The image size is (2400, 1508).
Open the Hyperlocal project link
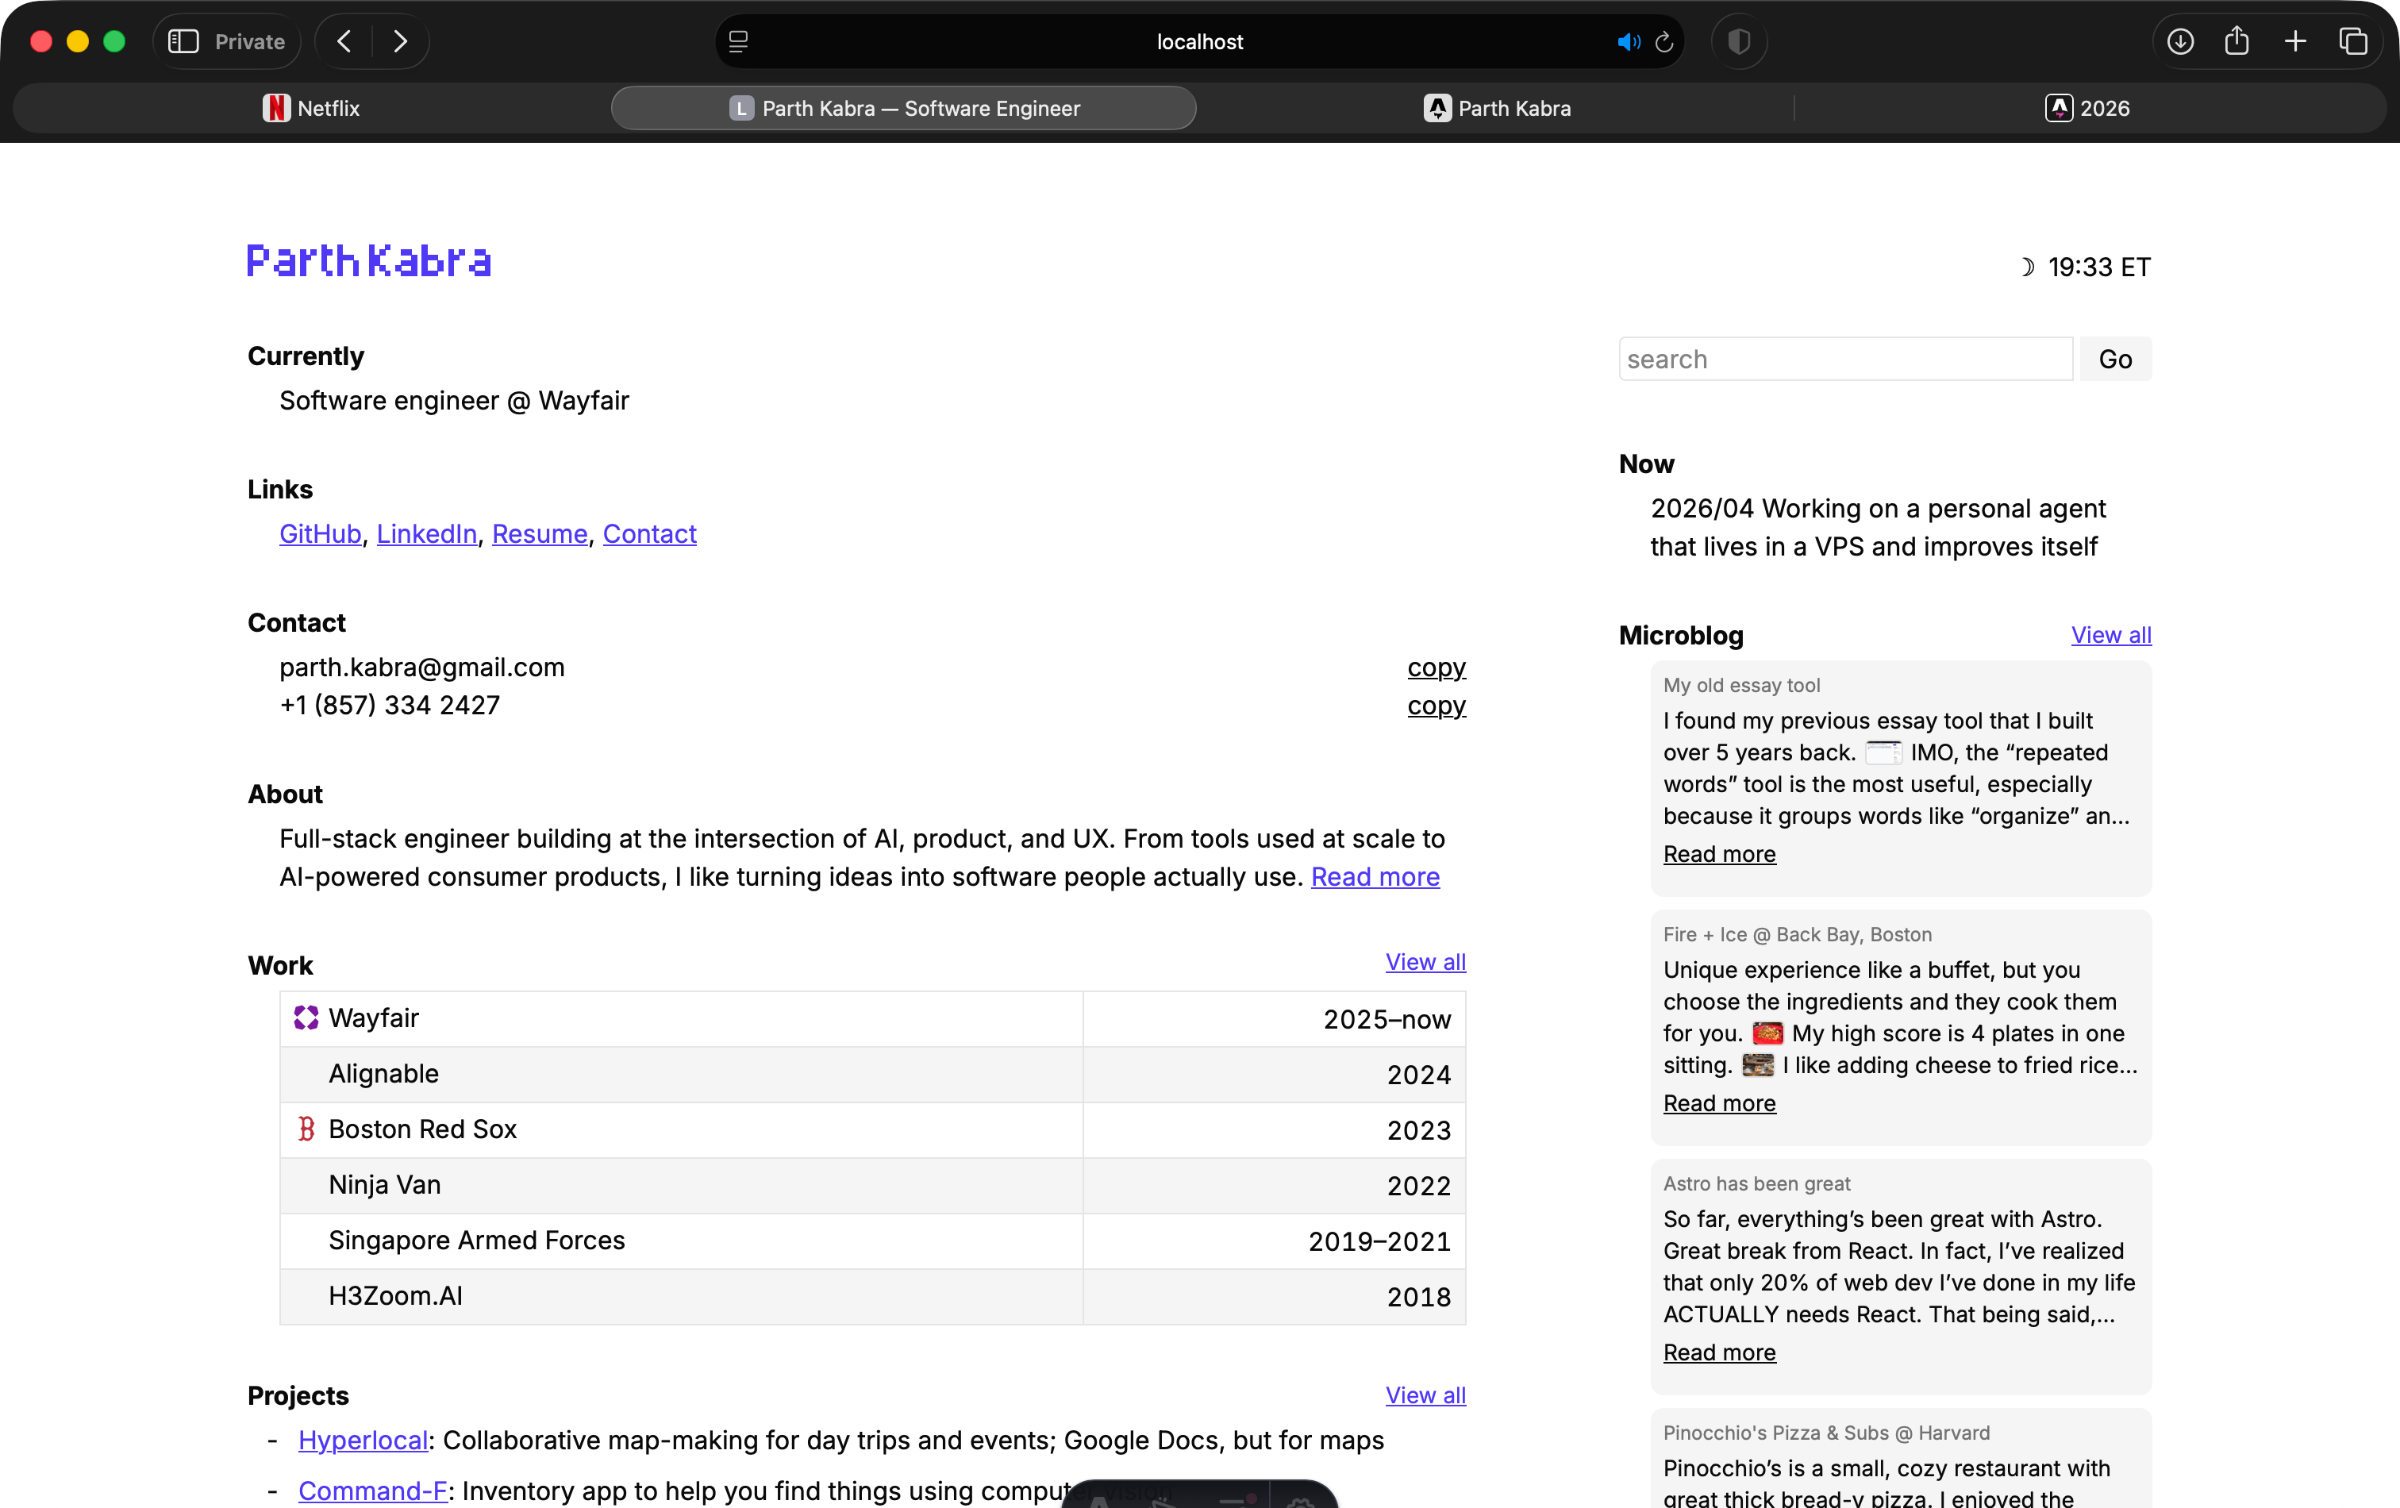pos(363,1440)
